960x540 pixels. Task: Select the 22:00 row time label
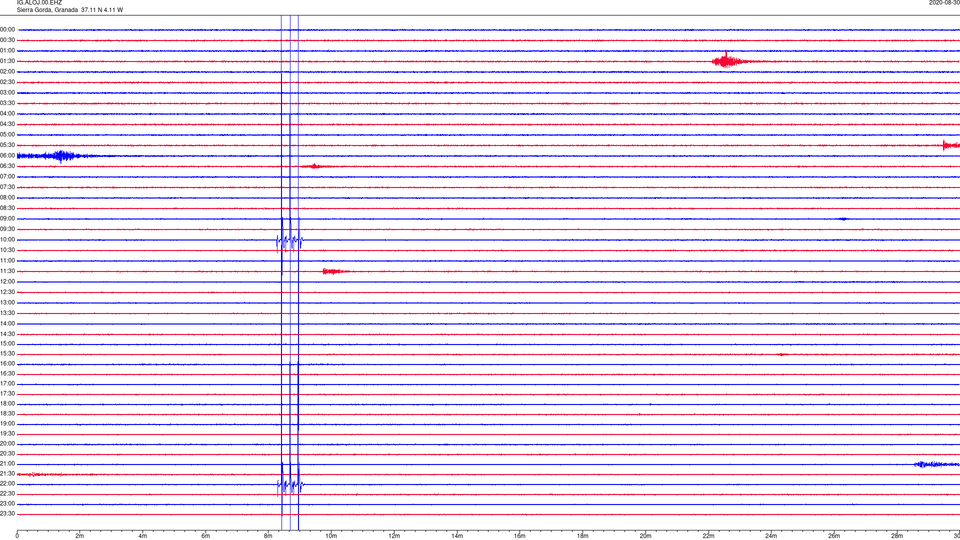pos(7,483)
